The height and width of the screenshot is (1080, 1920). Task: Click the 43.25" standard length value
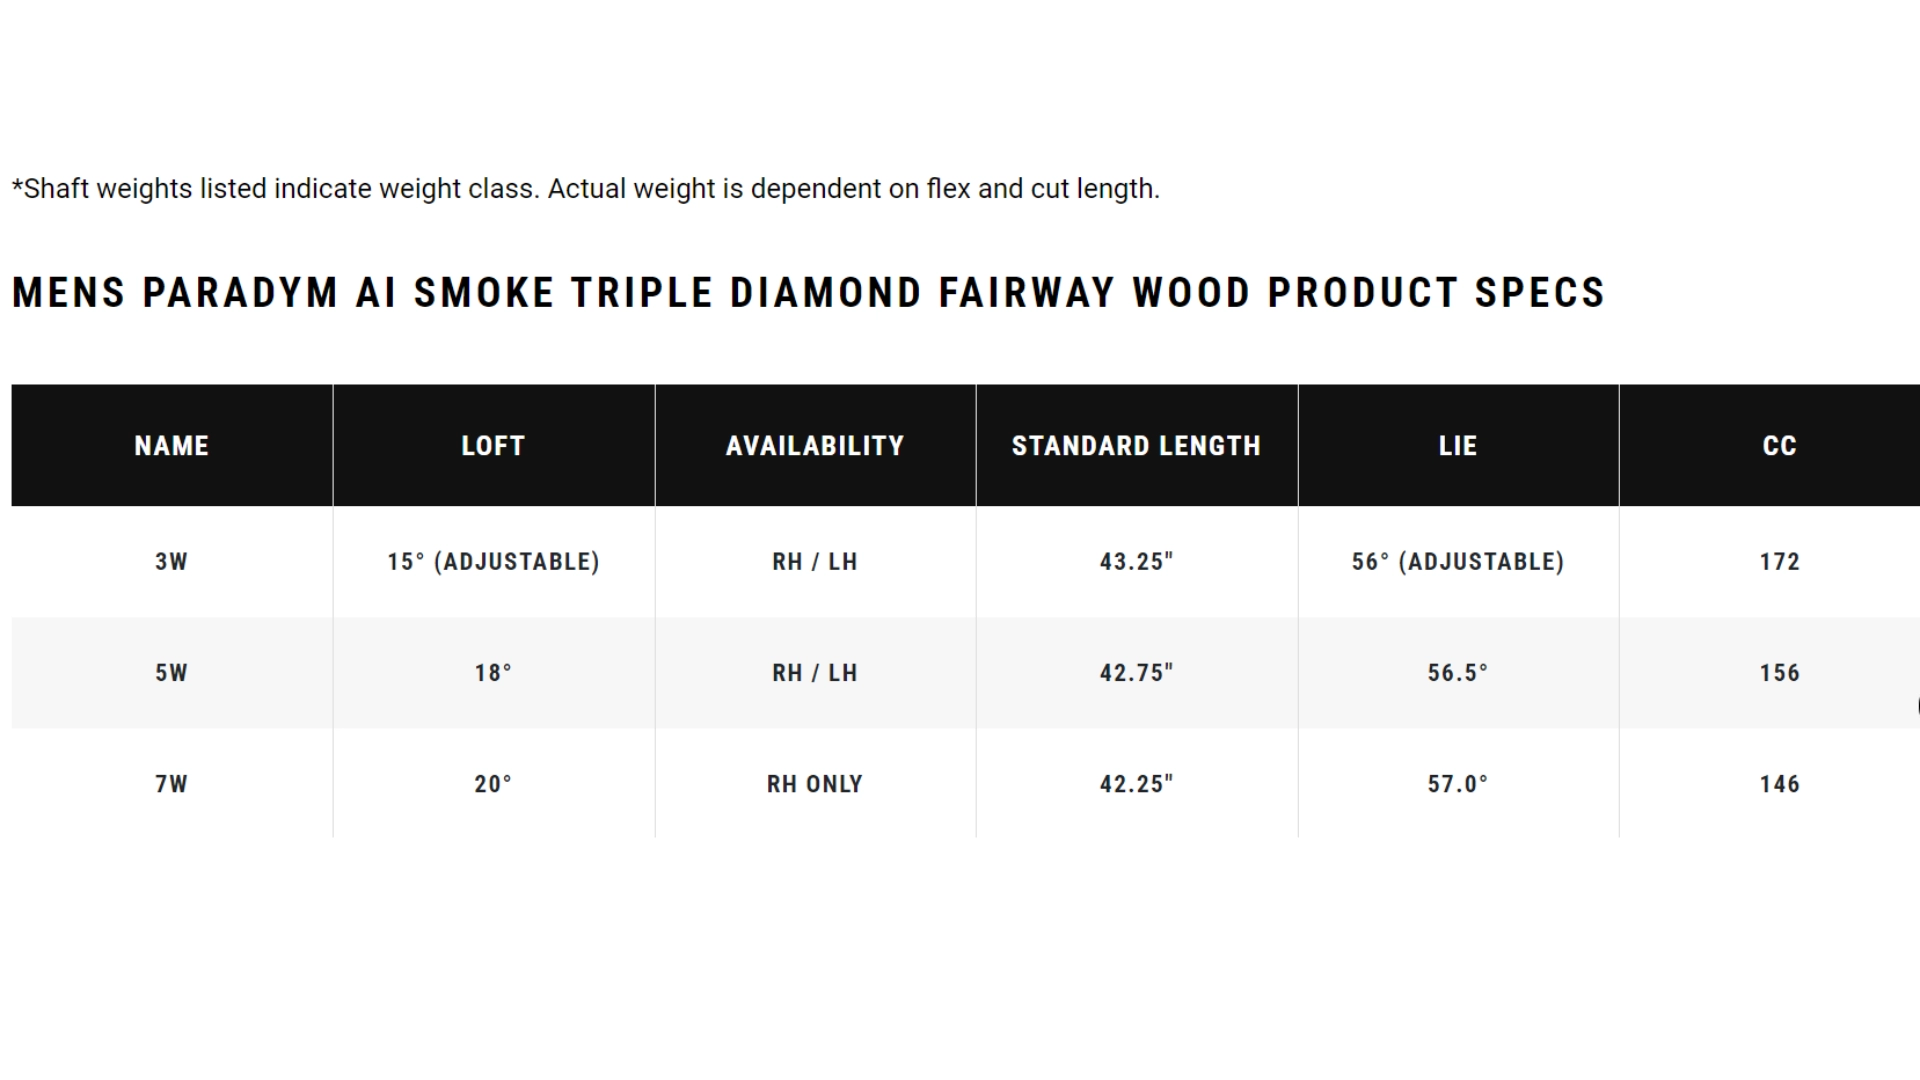coord(1136,562)
